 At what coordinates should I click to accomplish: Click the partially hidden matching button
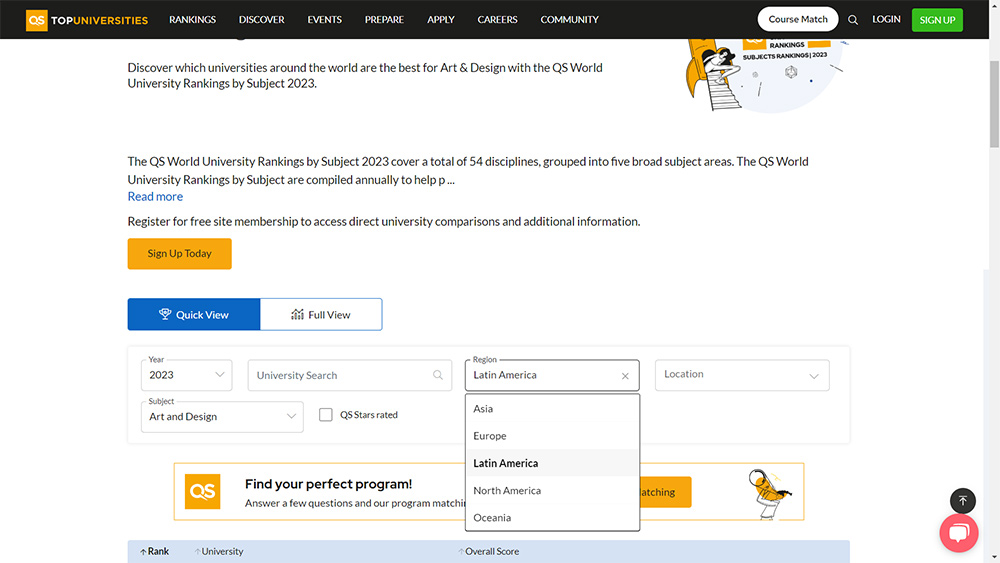[x=665, y=492]
